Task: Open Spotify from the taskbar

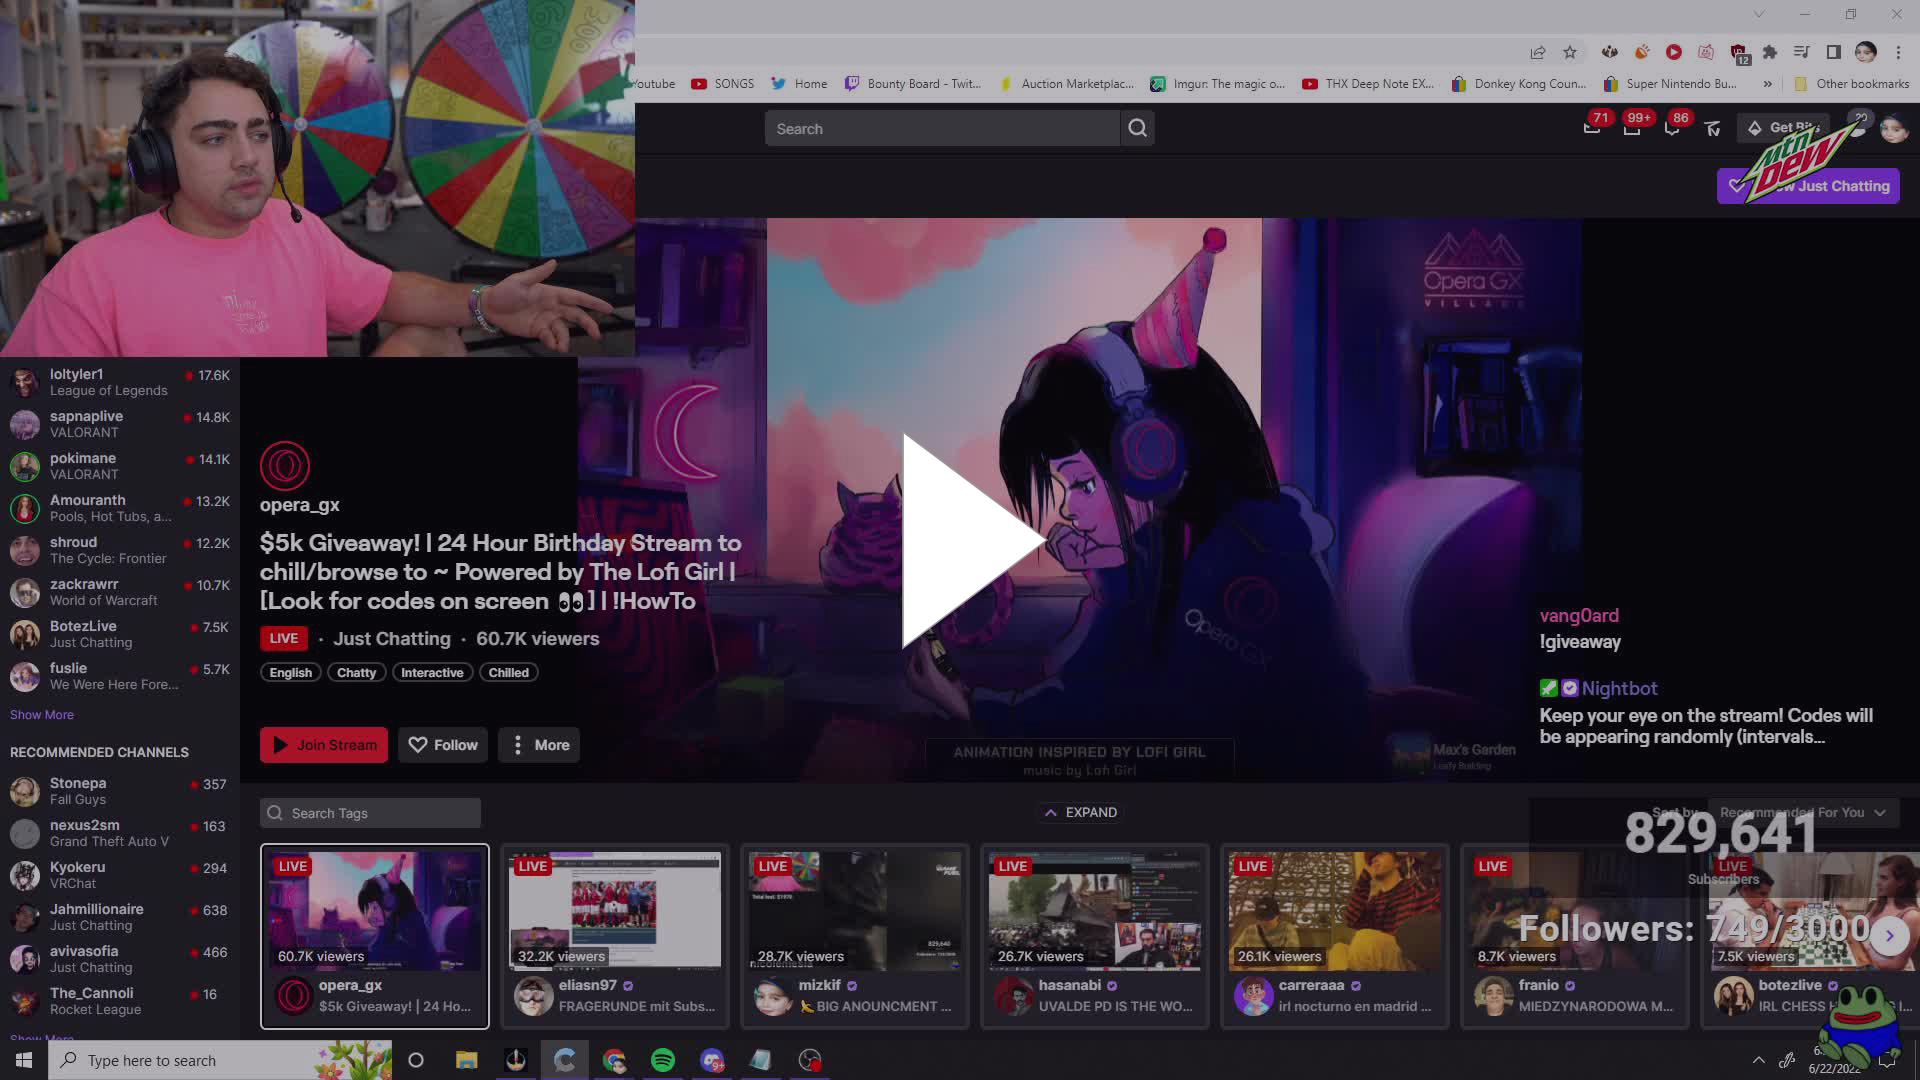Action: [x=664, y=1060]
